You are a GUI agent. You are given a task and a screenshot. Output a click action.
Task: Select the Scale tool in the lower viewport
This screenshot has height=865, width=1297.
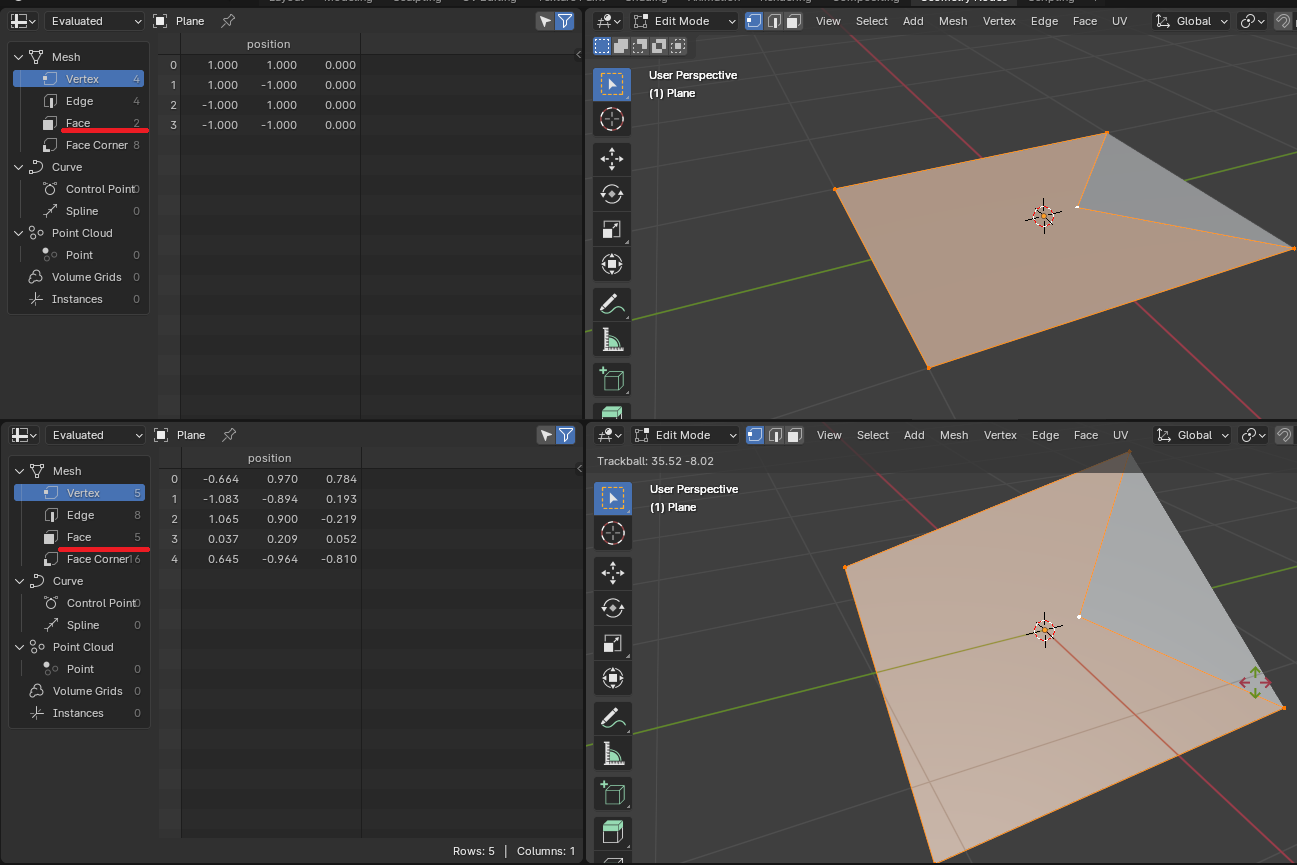coord(613,643)
